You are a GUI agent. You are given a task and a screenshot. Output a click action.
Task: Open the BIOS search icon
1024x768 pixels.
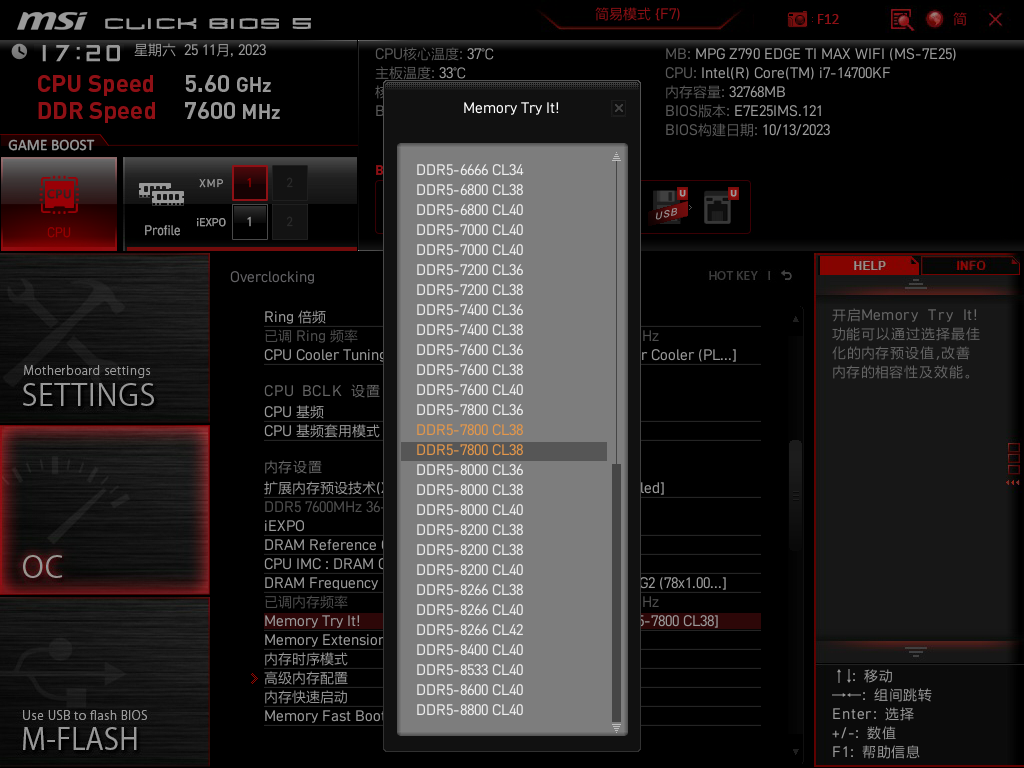(x=902, y=20)
